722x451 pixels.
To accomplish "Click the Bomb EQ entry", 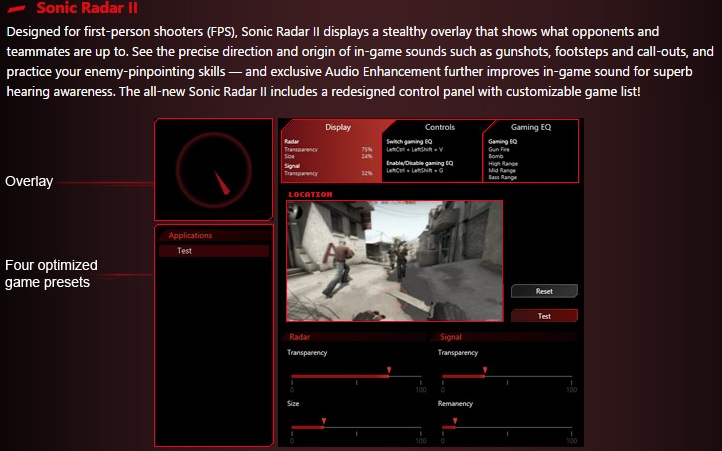I will pos(495,156).
